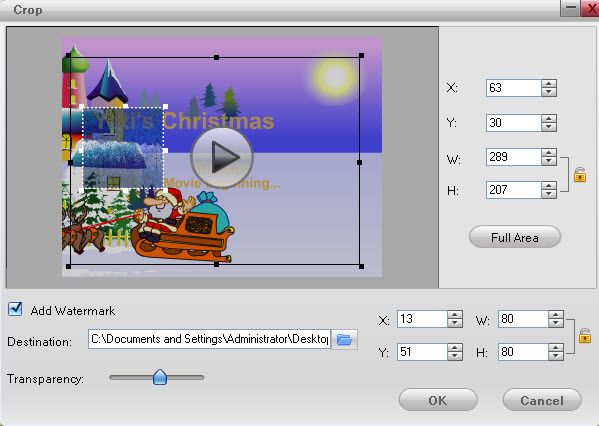599x426 pixels.
Task: Toggle the watermark width-height aspect lock icon
Action: click(x=584, y=336)
